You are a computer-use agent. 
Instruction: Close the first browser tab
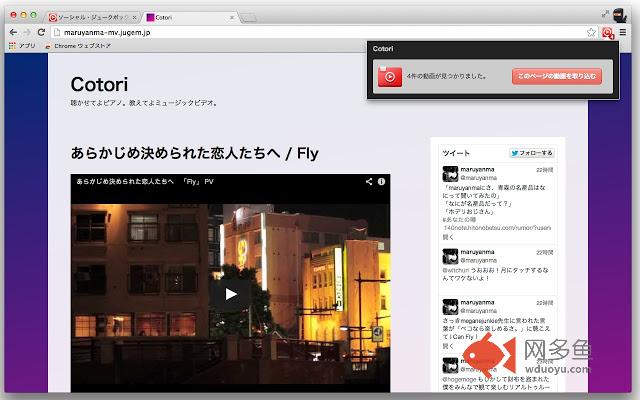coord(134,18)
